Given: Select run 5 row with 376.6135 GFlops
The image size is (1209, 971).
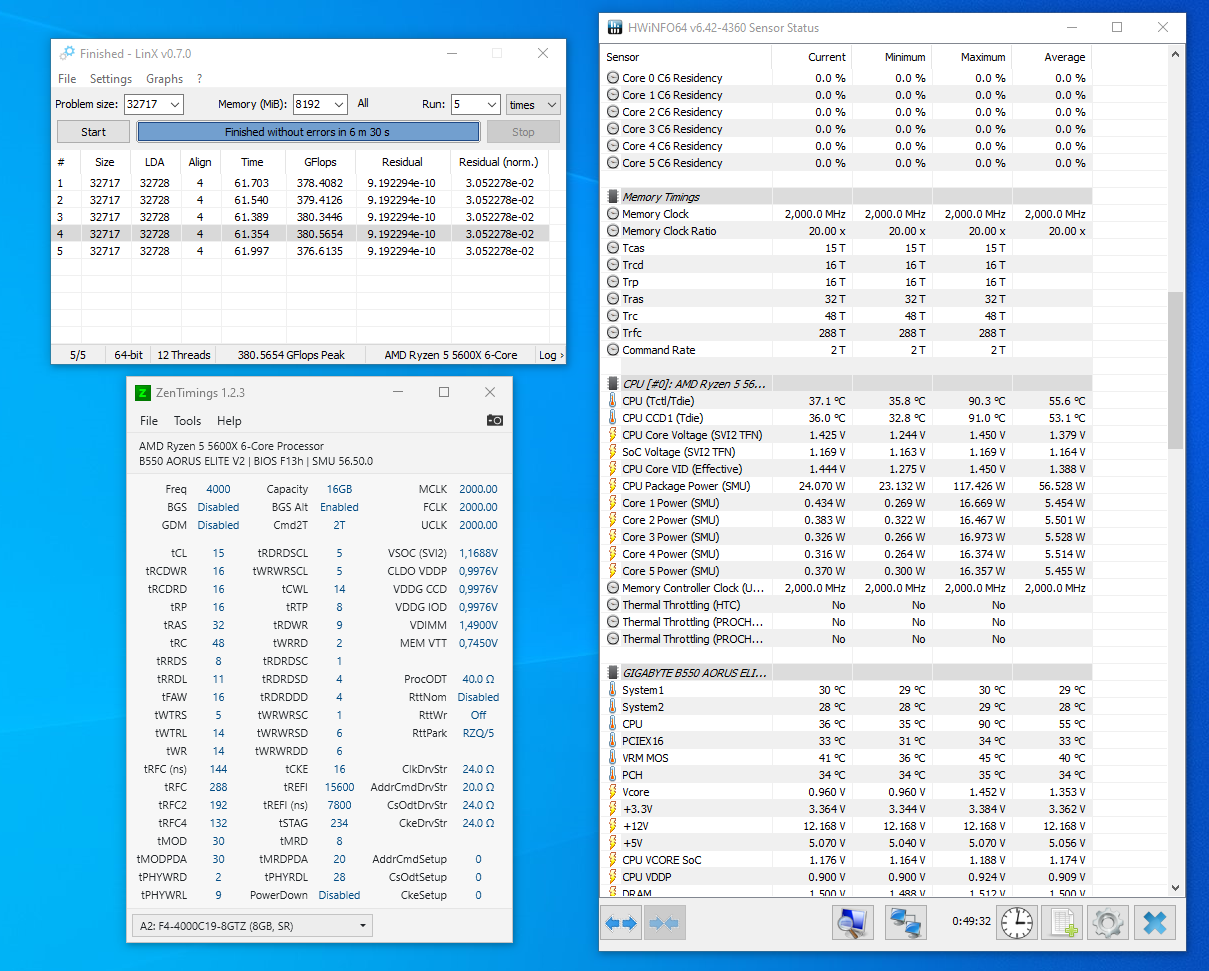Looking at the screenshot, I should (x=301, y=251).
